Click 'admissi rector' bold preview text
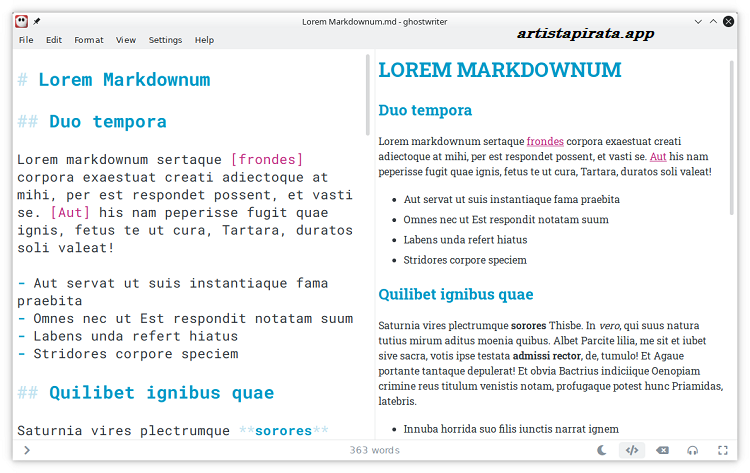 point(547,356)
